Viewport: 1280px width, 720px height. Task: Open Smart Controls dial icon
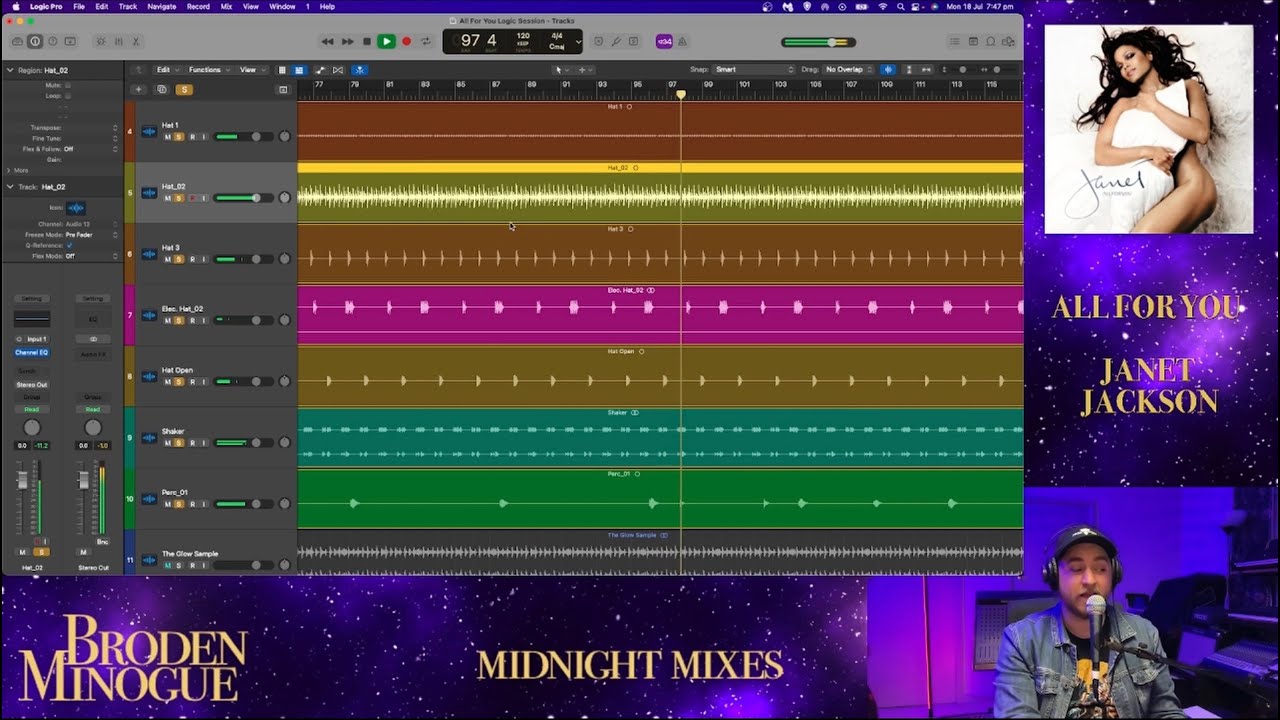(100, 41)
